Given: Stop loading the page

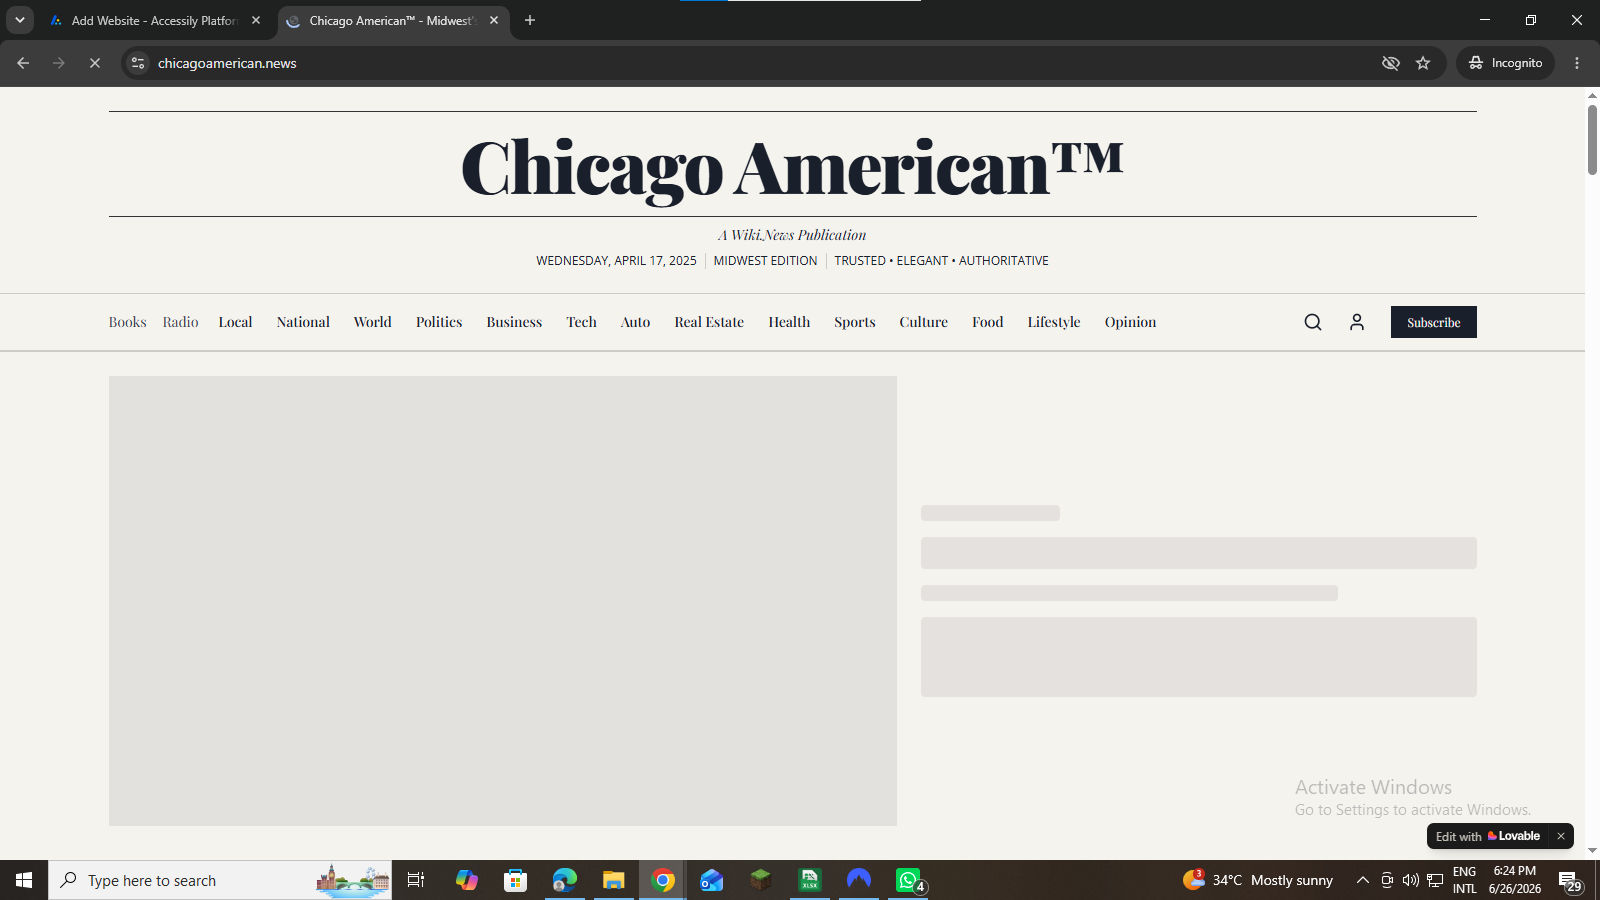Looking at the screenshot, I should pyautogui.click(x=95, y=63).
